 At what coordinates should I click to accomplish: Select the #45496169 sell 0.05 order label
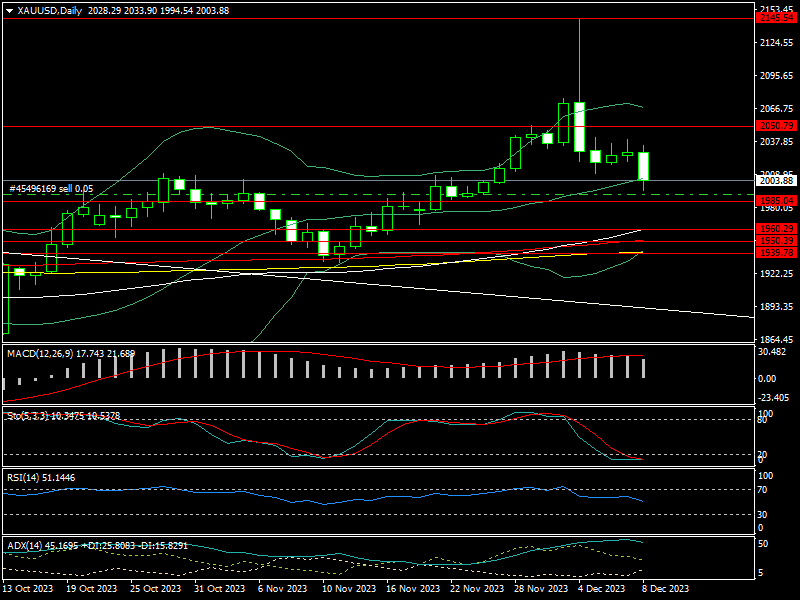click(x=51, y=188)
